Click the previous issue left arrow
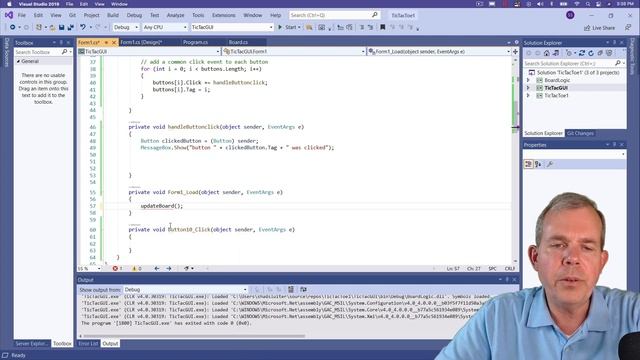Image resolution: width=640 pixels, height=360 pixels. 157,269
